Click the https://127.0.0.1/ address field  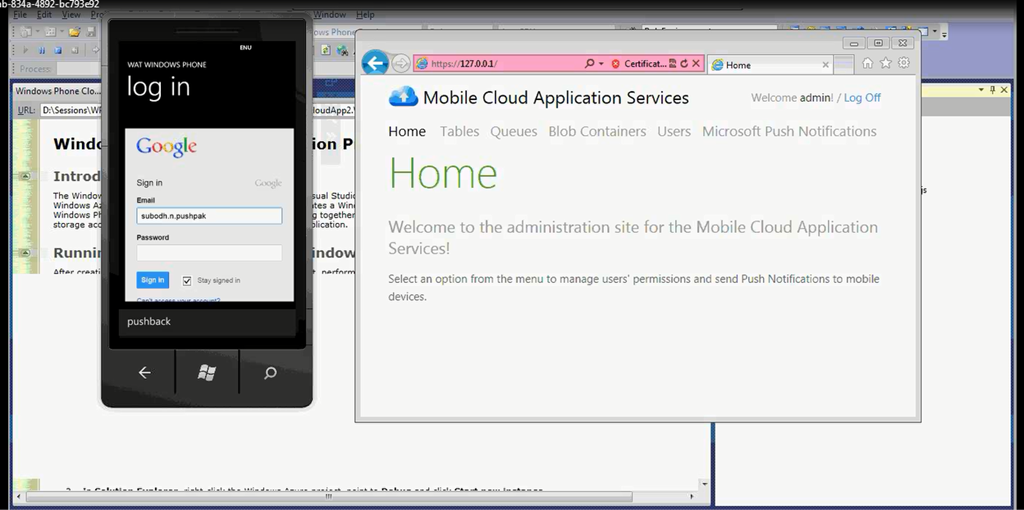500,63
